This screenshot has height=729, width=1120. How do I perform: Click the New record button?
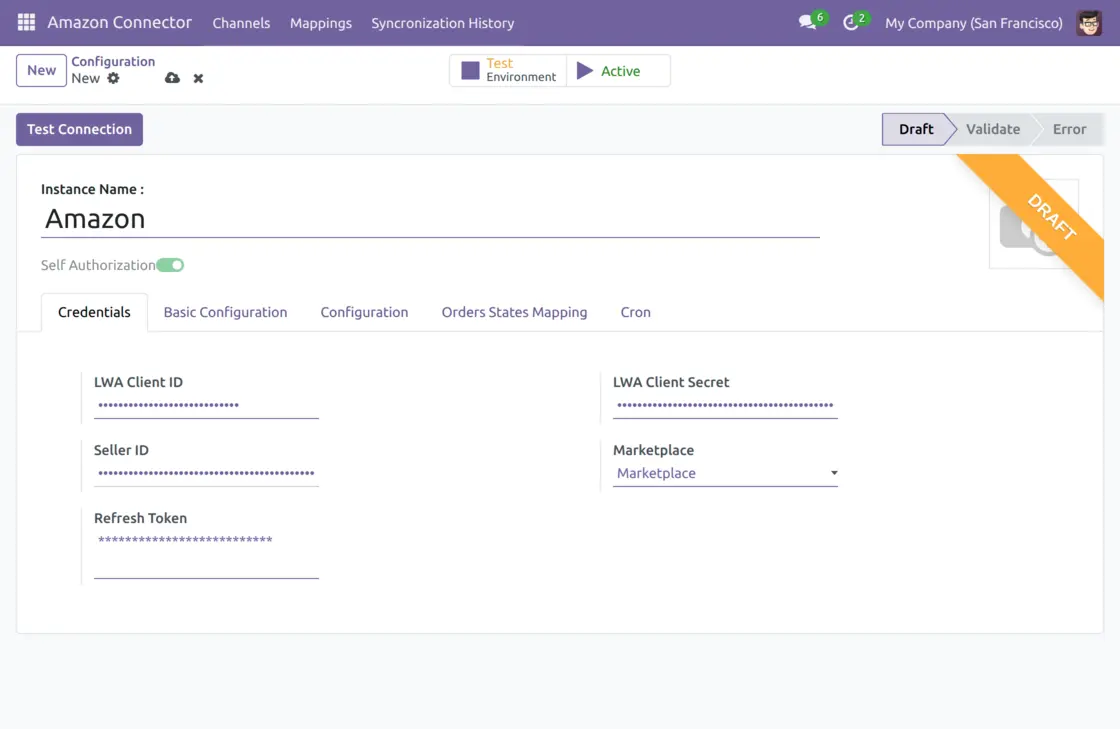point(41,70)
